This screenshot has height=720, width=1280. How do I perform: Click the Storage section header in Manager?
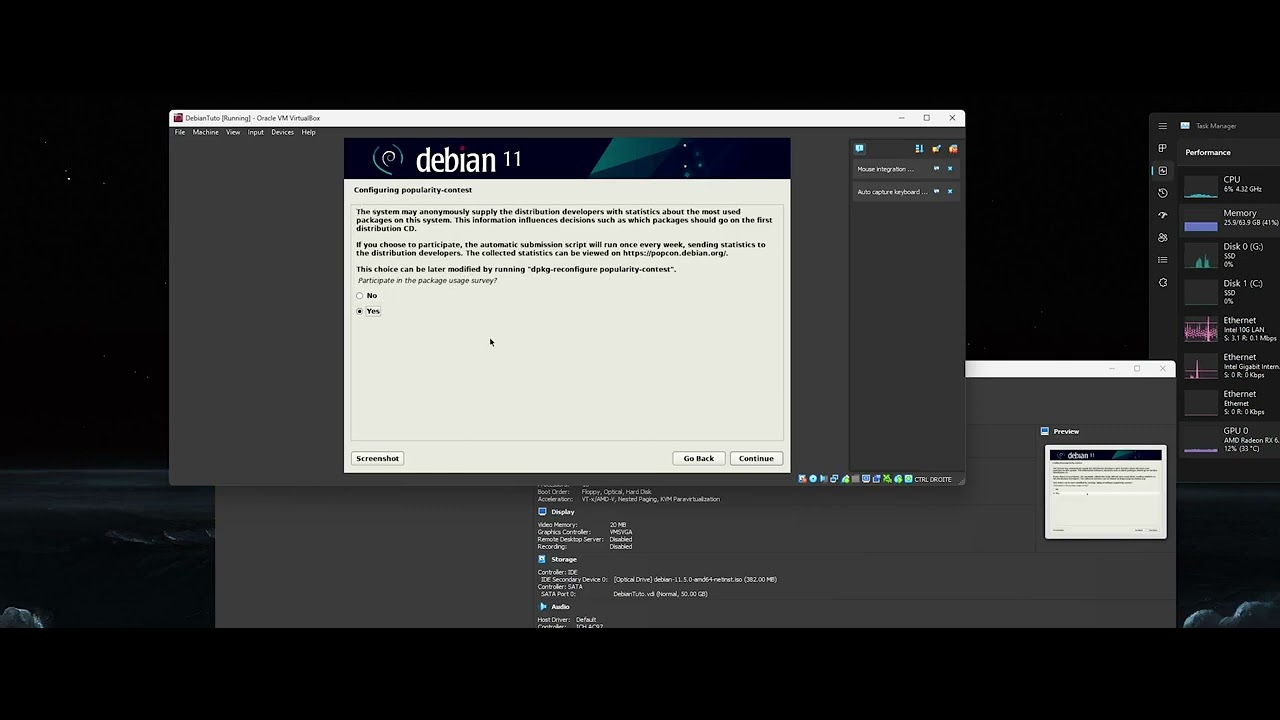(564, 560)
